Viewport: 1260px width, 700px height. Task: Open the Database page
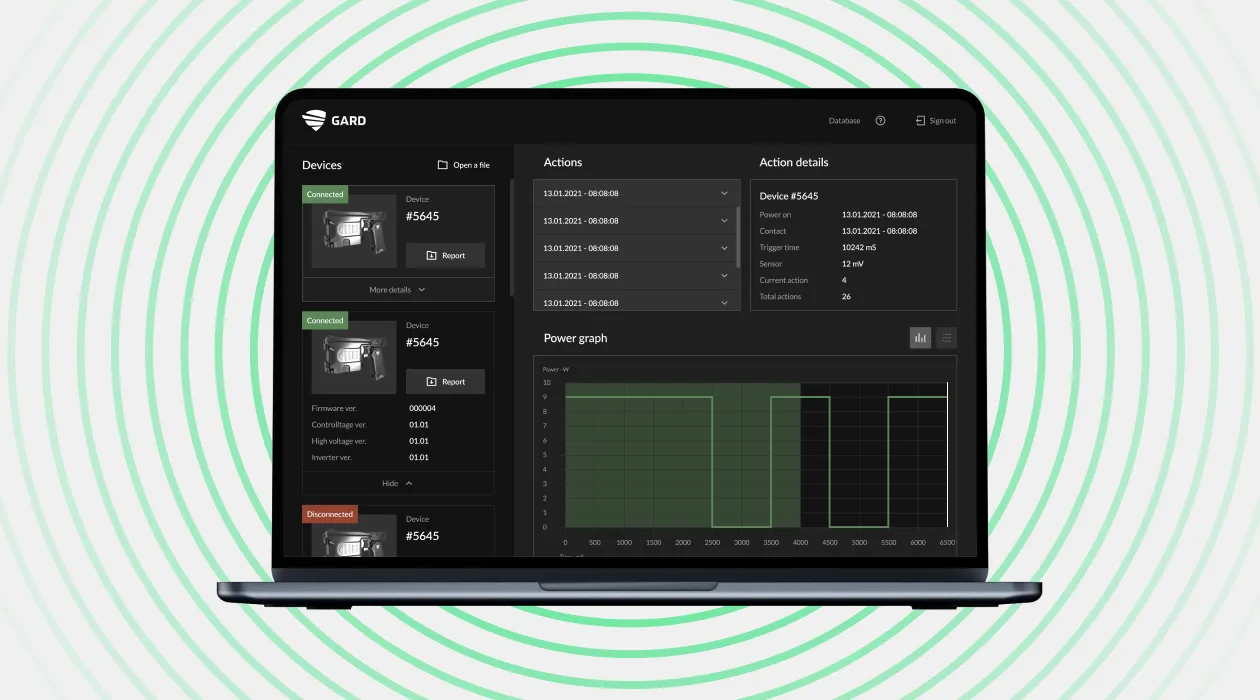pos(844,121)
